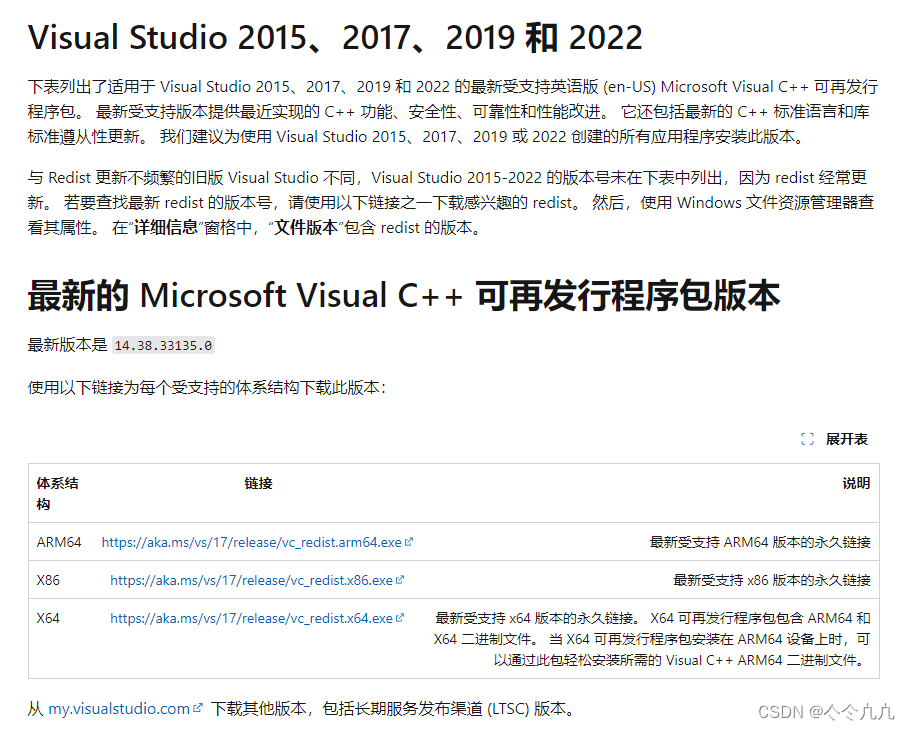Click the dashed-bracket icon left of 展开表

click(x=808, y=439)
